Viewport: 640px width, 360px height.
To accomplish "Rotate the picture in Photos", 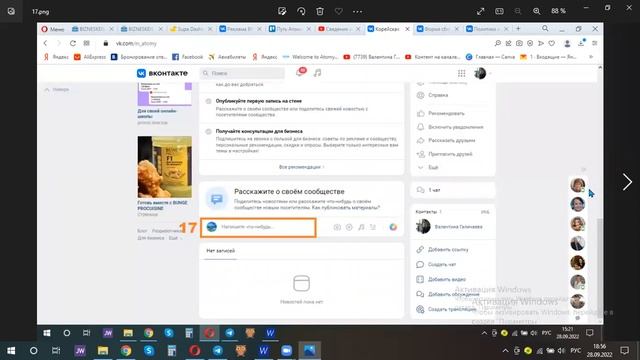I will tap(301, 11).
